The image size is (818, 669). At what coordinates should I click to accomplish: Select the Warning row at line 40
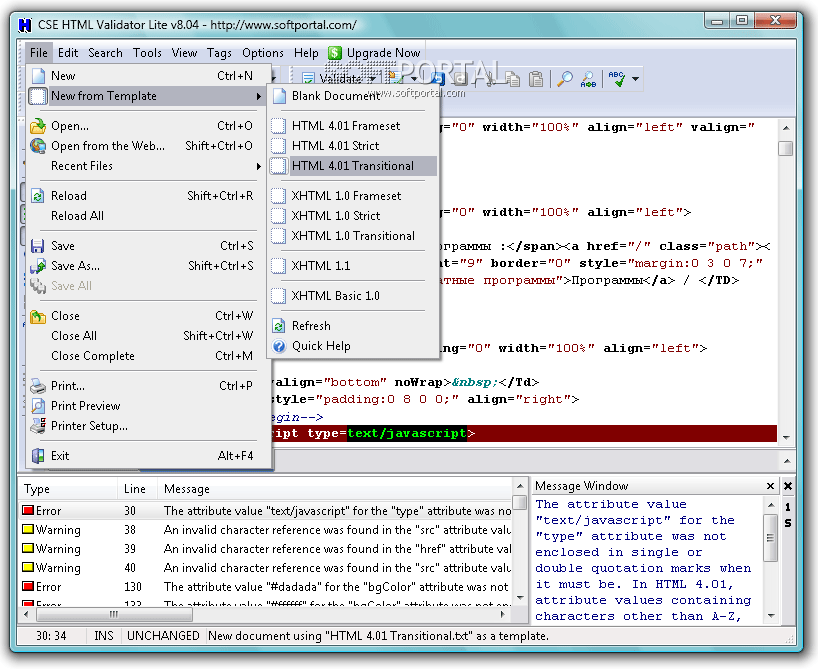(266, 568)
